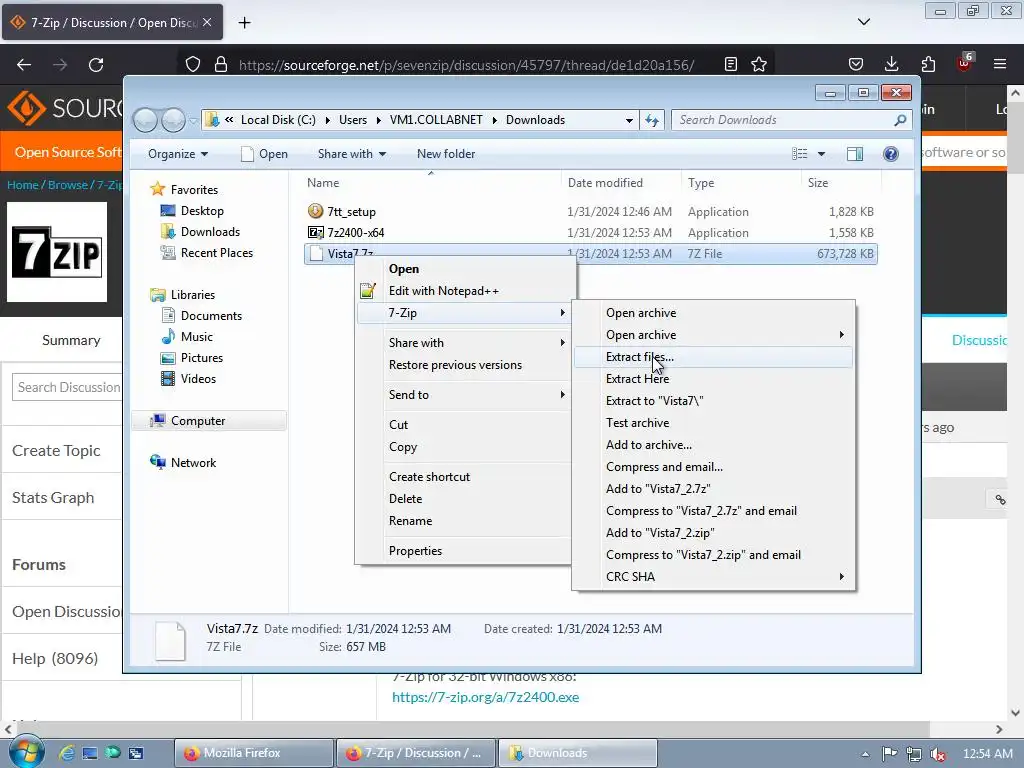Click the change view icon in Explorer toolbar

click(x=799, y=153)
